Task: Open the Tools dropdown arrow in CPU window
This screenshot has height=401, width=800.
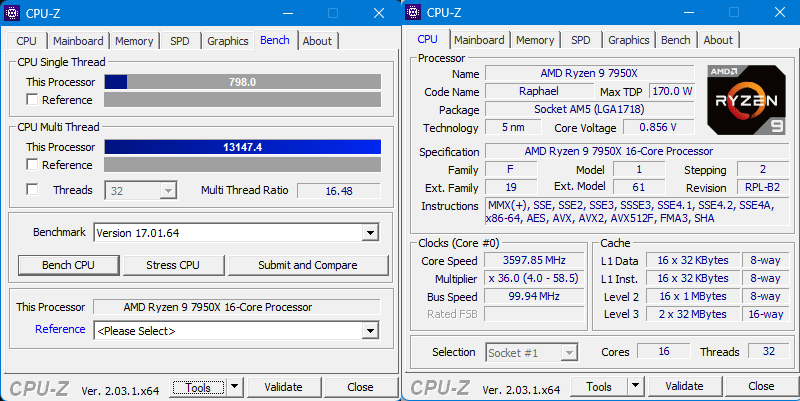Action: tap(635, 386)
